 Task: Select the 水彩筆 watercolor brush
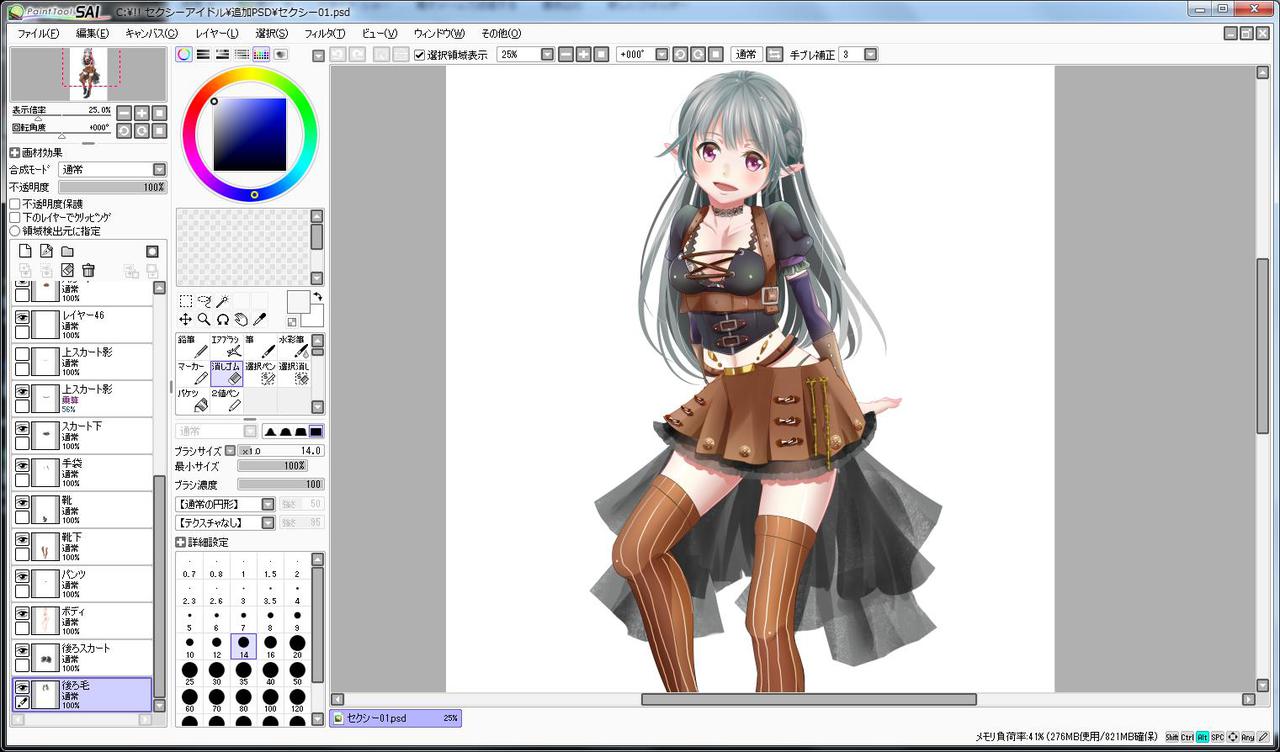[294, 346]
